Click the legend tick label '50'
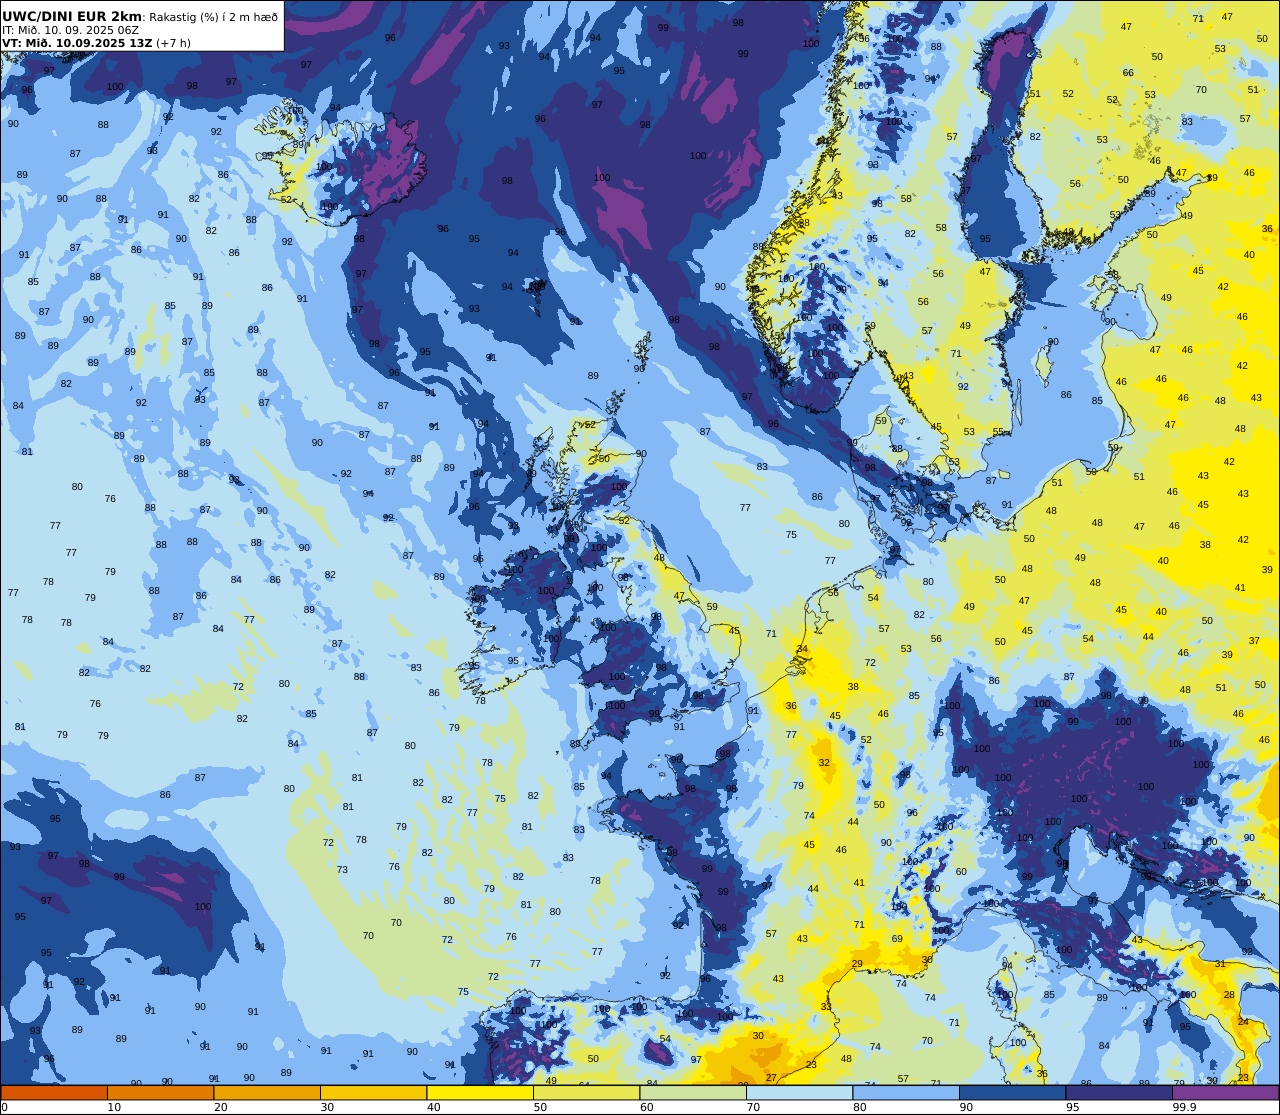 540,1107
